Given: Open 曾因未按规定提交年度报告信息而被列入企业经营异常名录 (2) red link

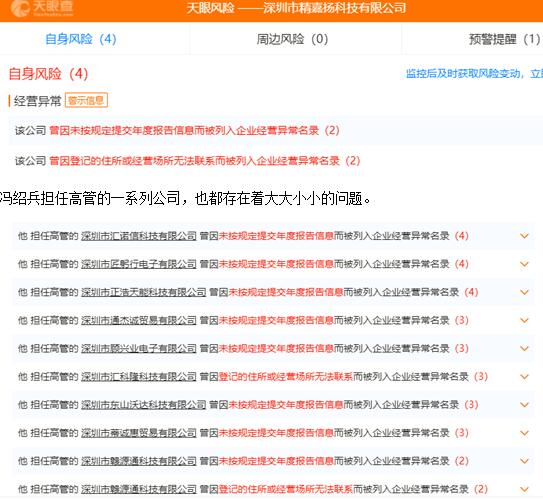Looking at the screenshot, I should 194,131.
